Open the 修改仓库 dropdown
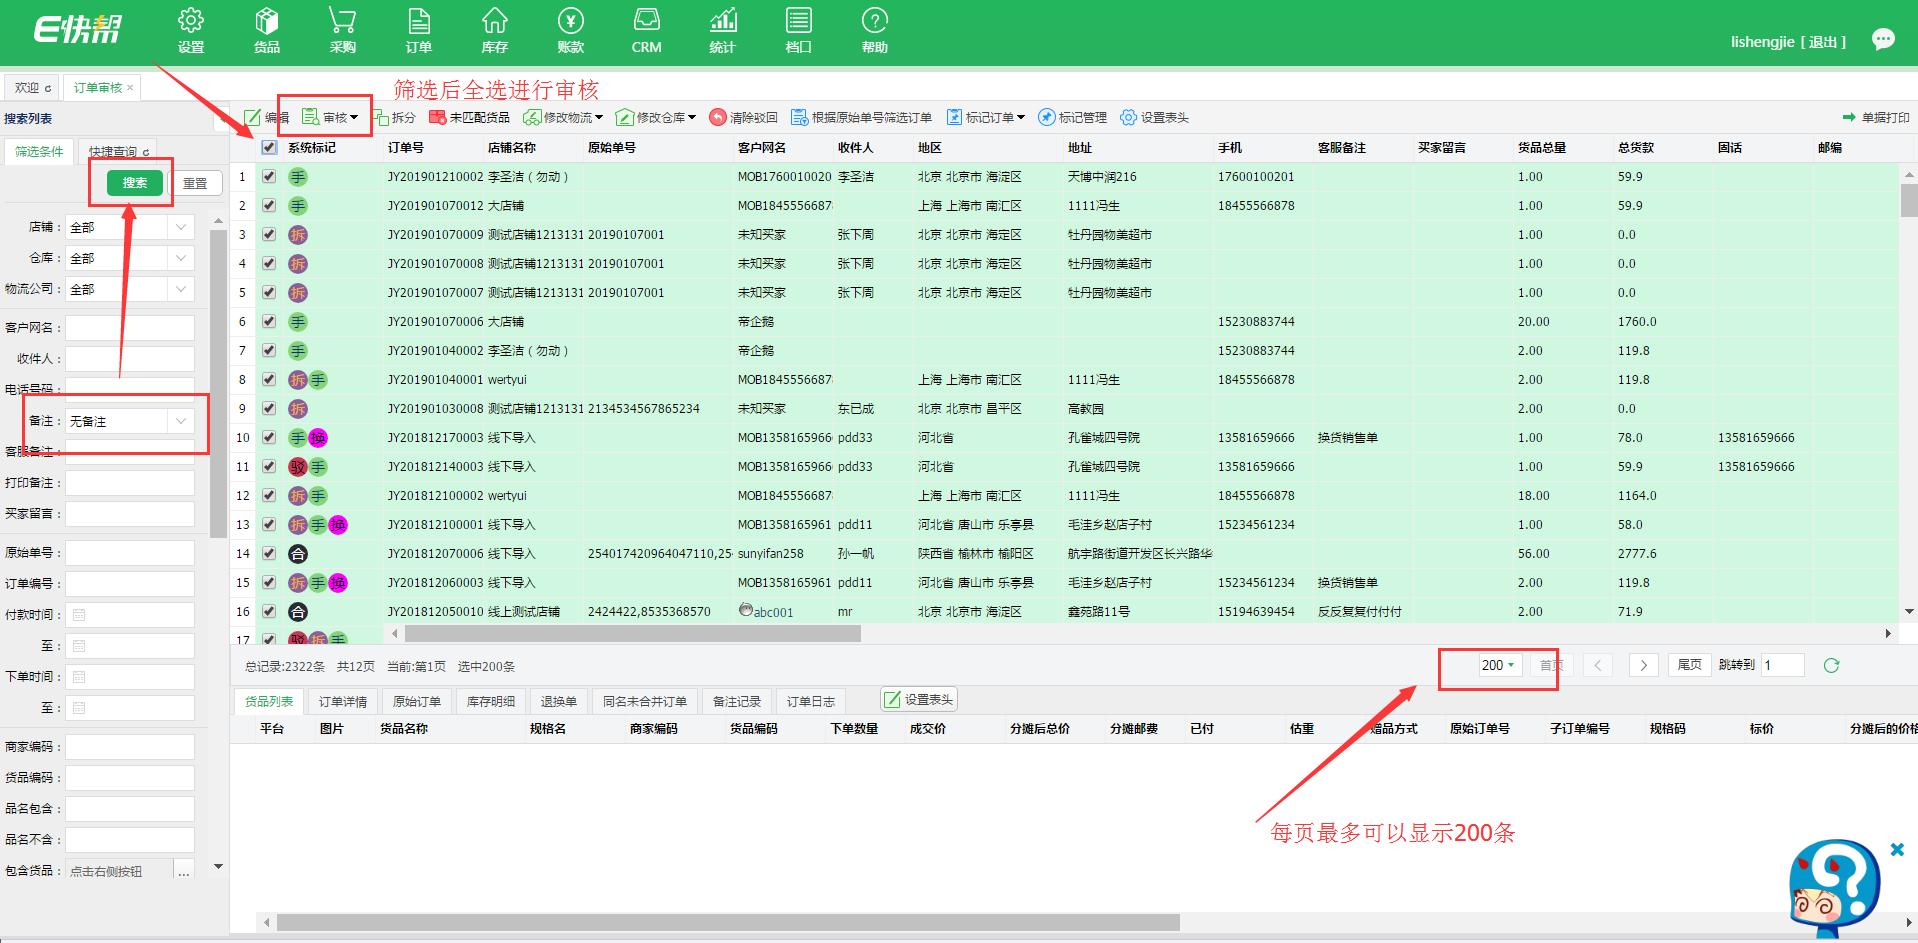1918x943 pixels. (x=656, y=117)
